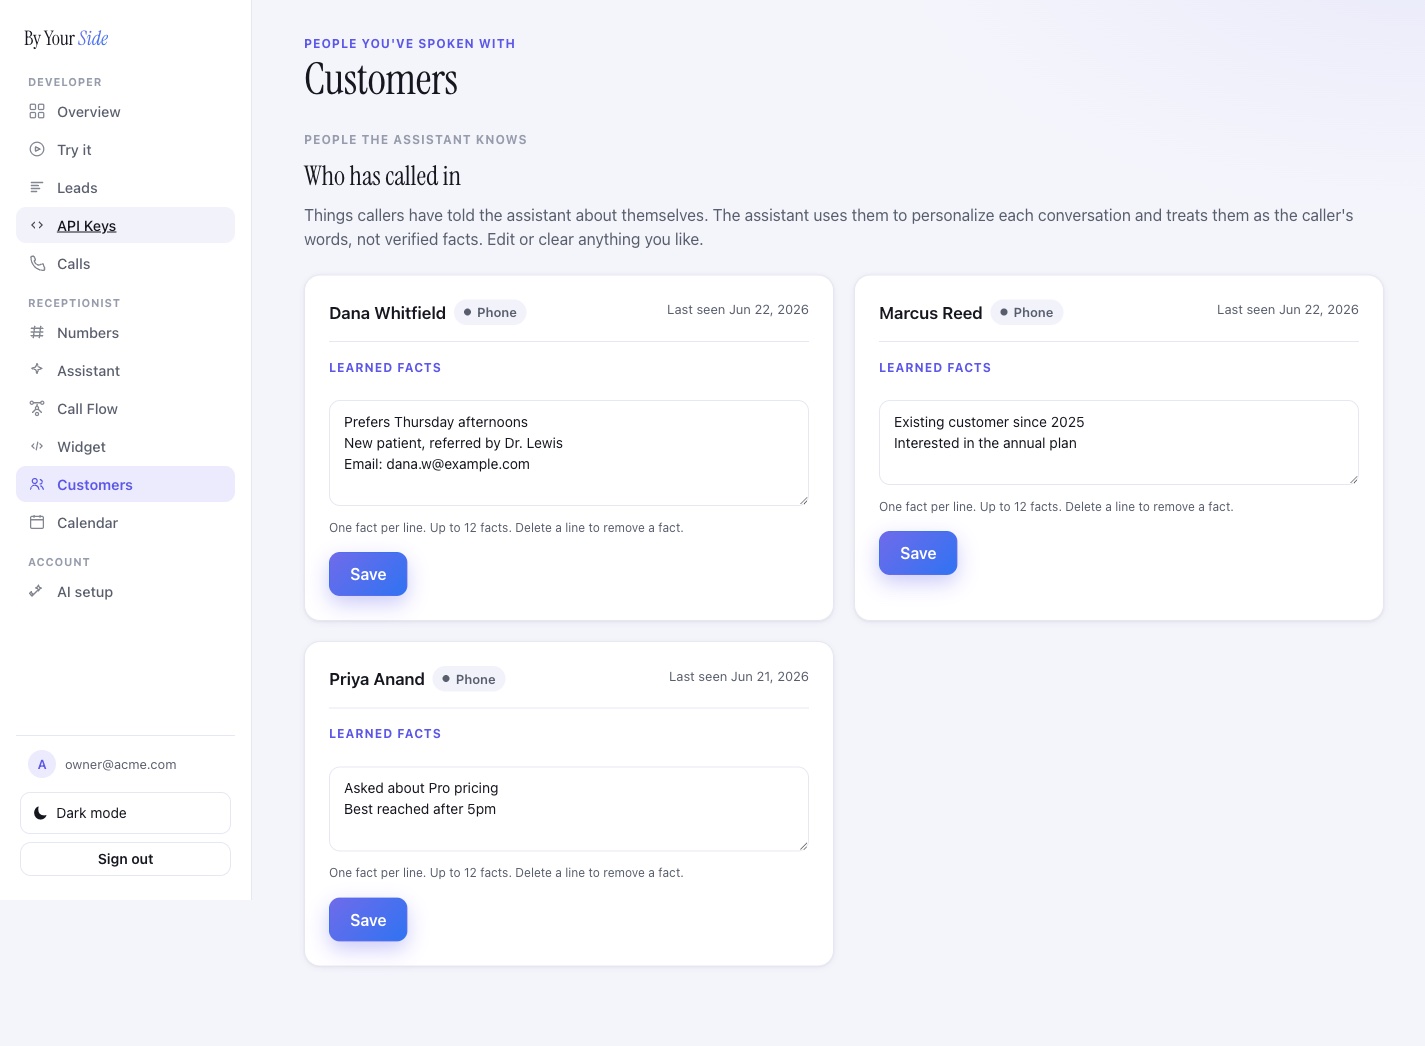Go to the Leads section
1425x1046 pixels.
point(125,188)
